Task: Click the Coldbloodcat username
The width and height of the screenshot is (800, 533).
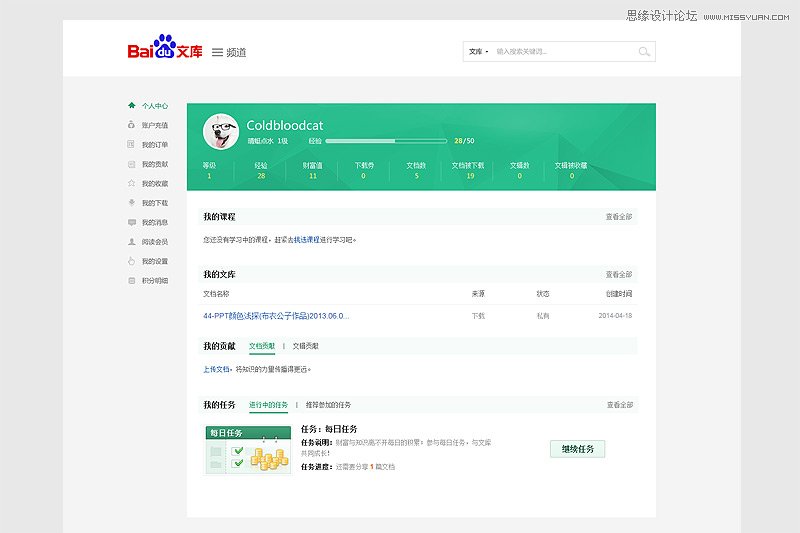Action: pos(285,125)
